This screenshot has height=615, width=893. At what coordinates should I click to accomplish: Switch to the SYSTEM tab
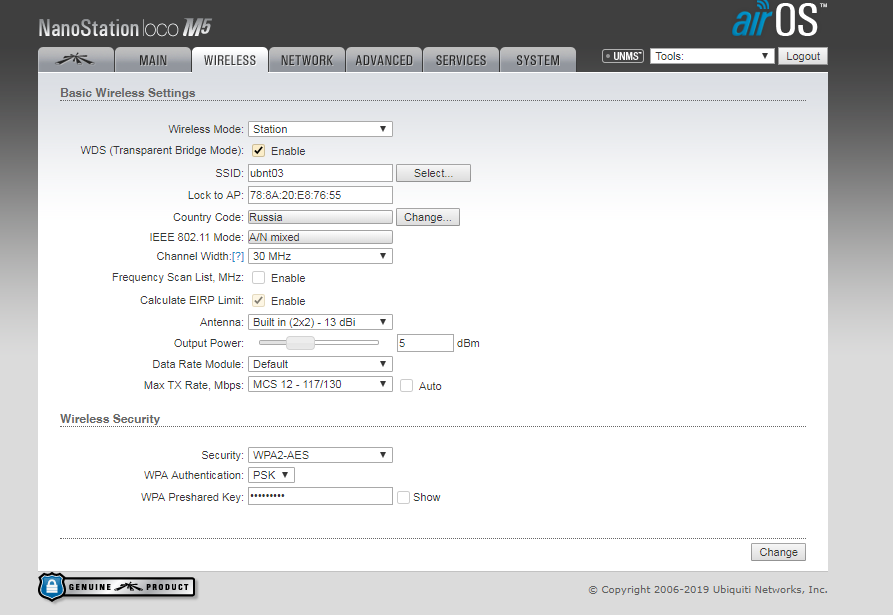[538, 60]
